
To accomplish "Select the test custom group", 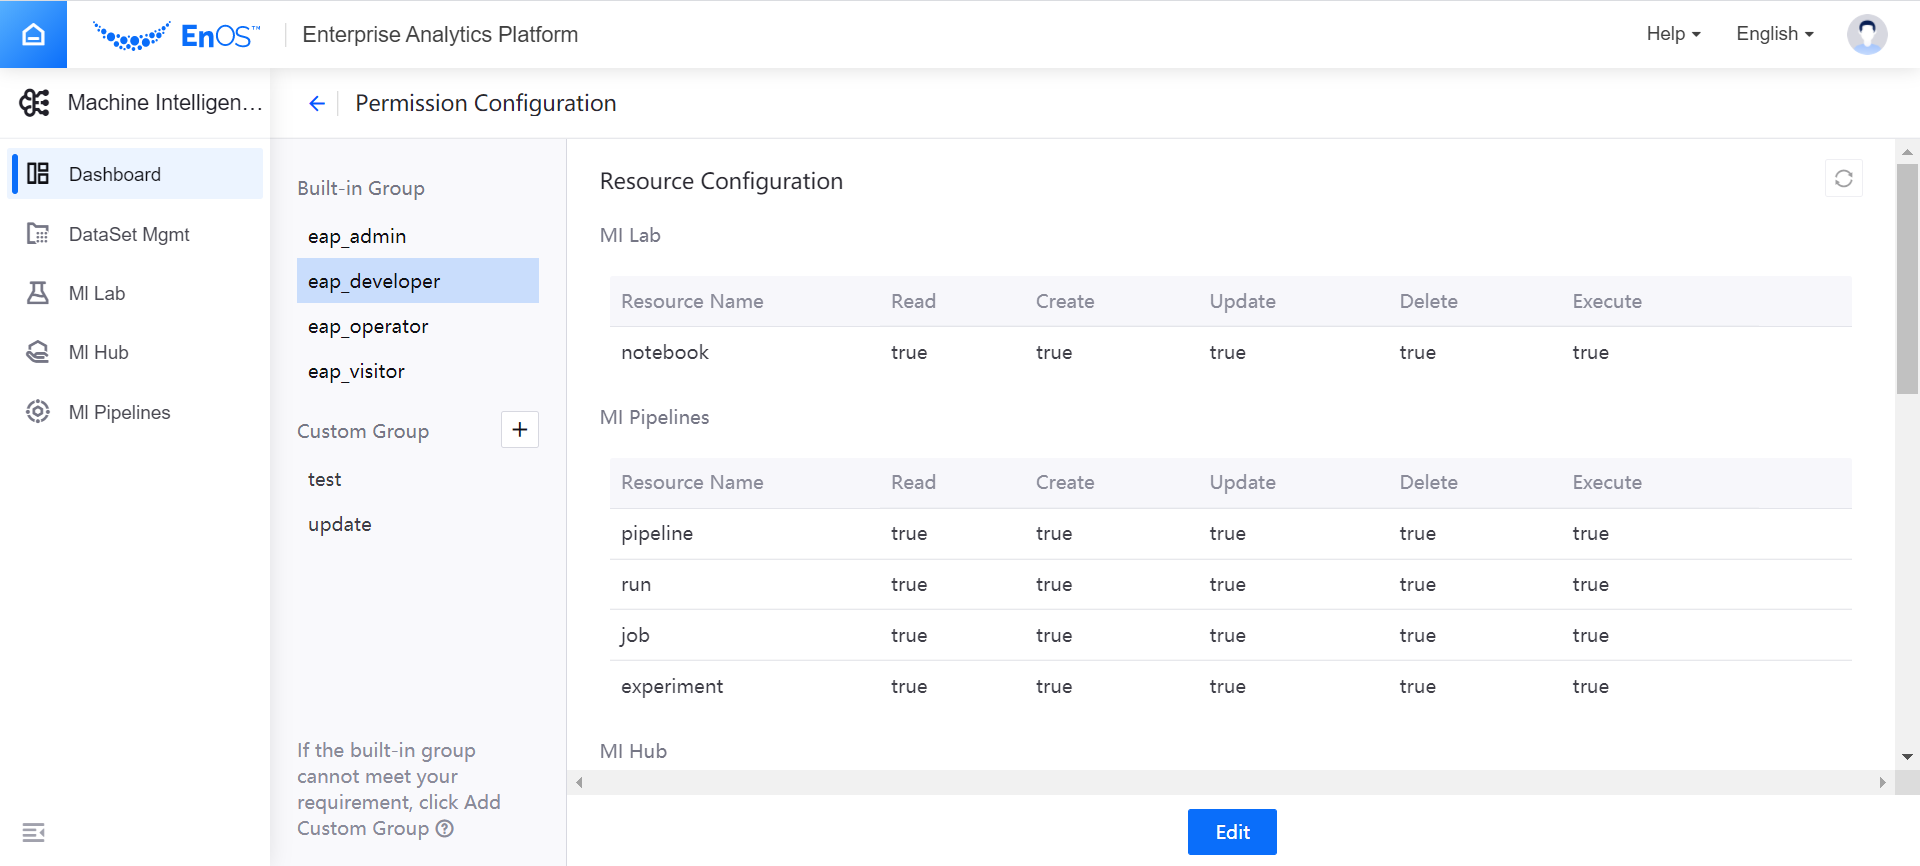I will [418, 479].
